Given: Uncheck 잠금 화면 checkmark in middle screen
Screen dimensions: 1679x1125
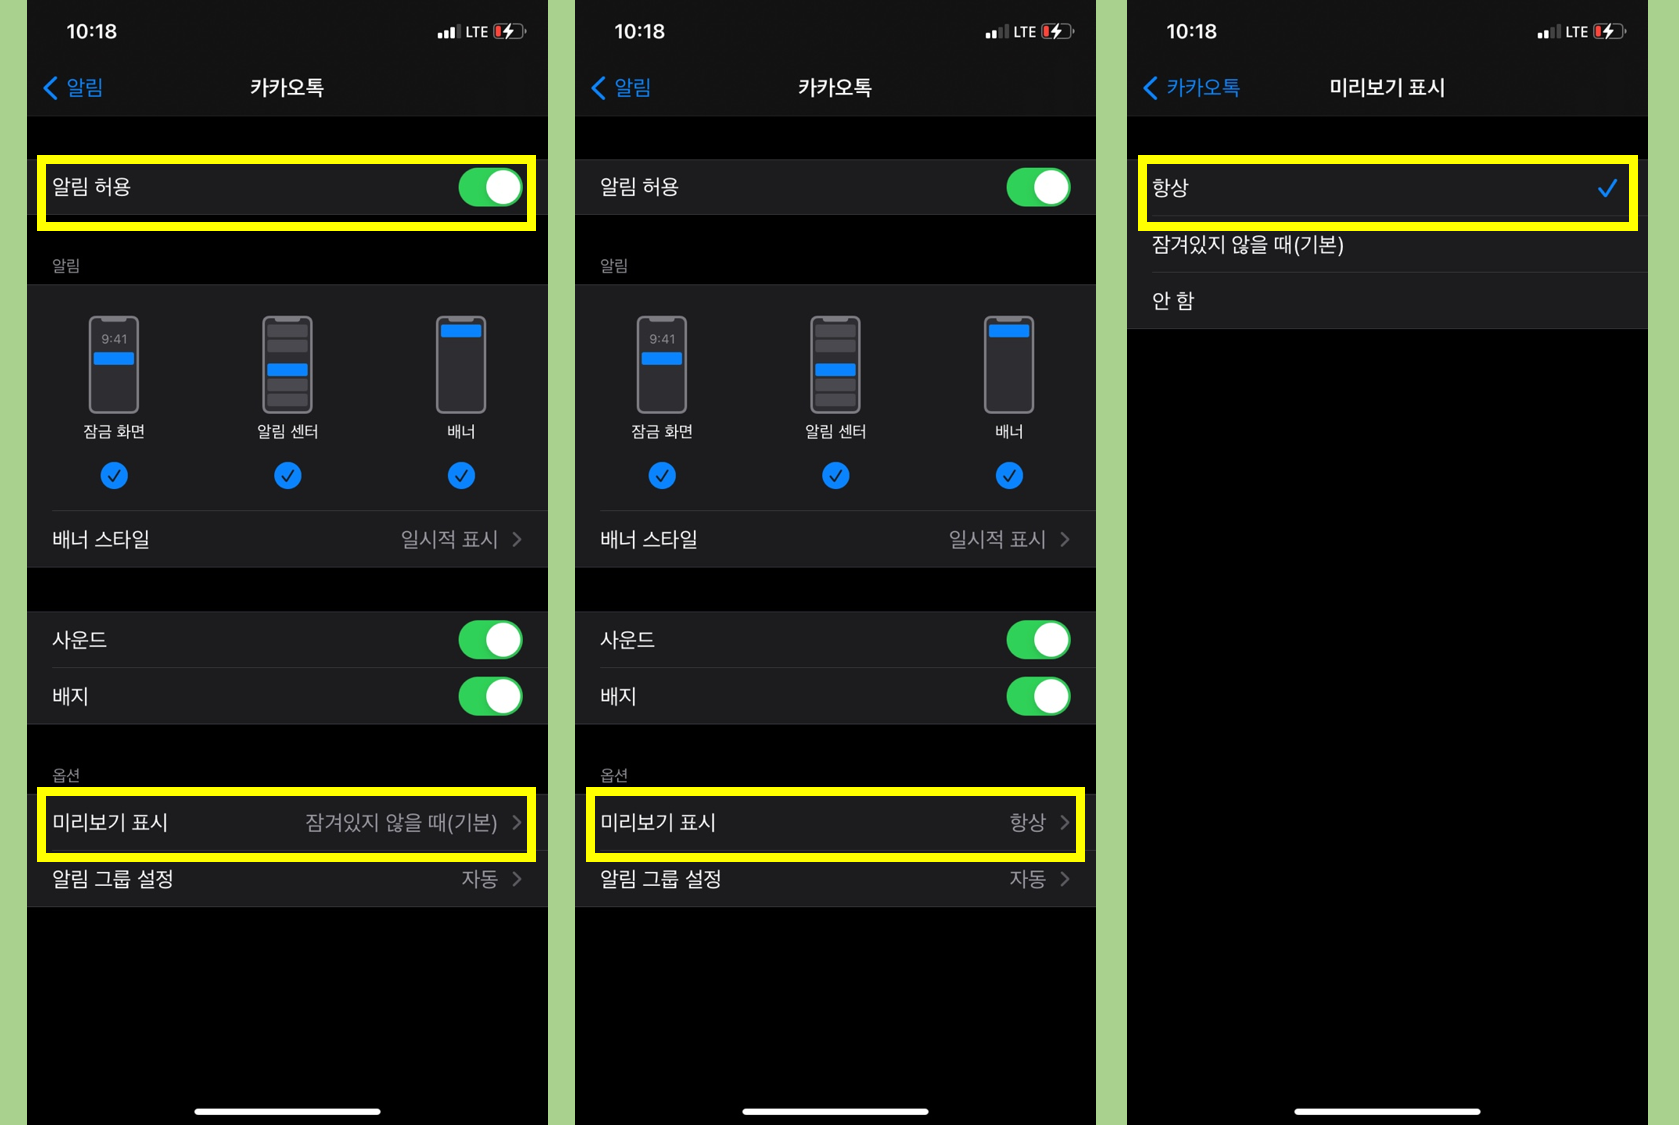Looking at the screenshot, I should 662,476.
